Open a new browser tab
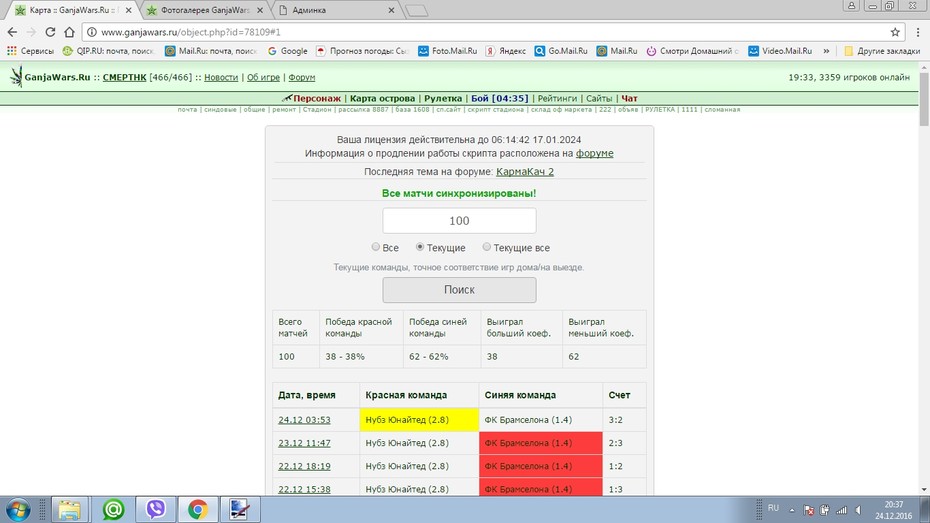 point(416,11)
